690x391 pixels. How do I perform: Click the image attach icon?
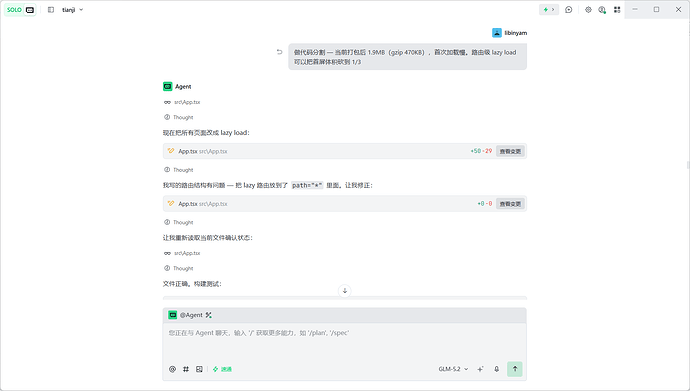199,369
